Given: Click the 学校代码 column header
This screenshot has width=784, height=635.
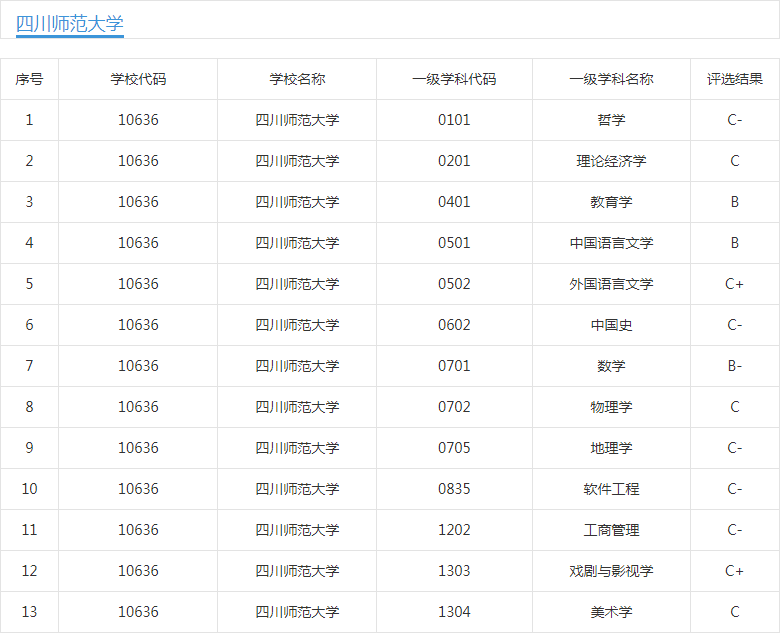Looking at the screenshot, I should click(138, 79).
